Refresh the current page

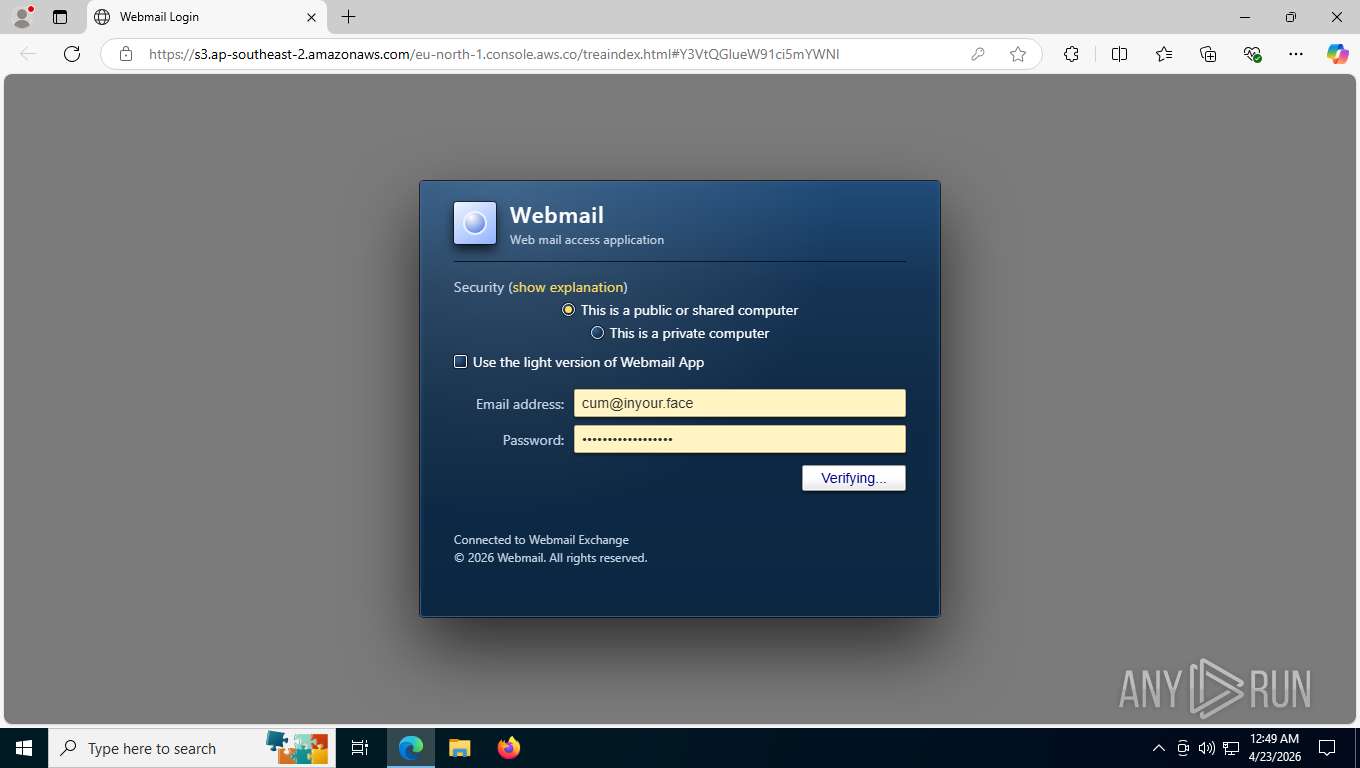click(72, 54)
